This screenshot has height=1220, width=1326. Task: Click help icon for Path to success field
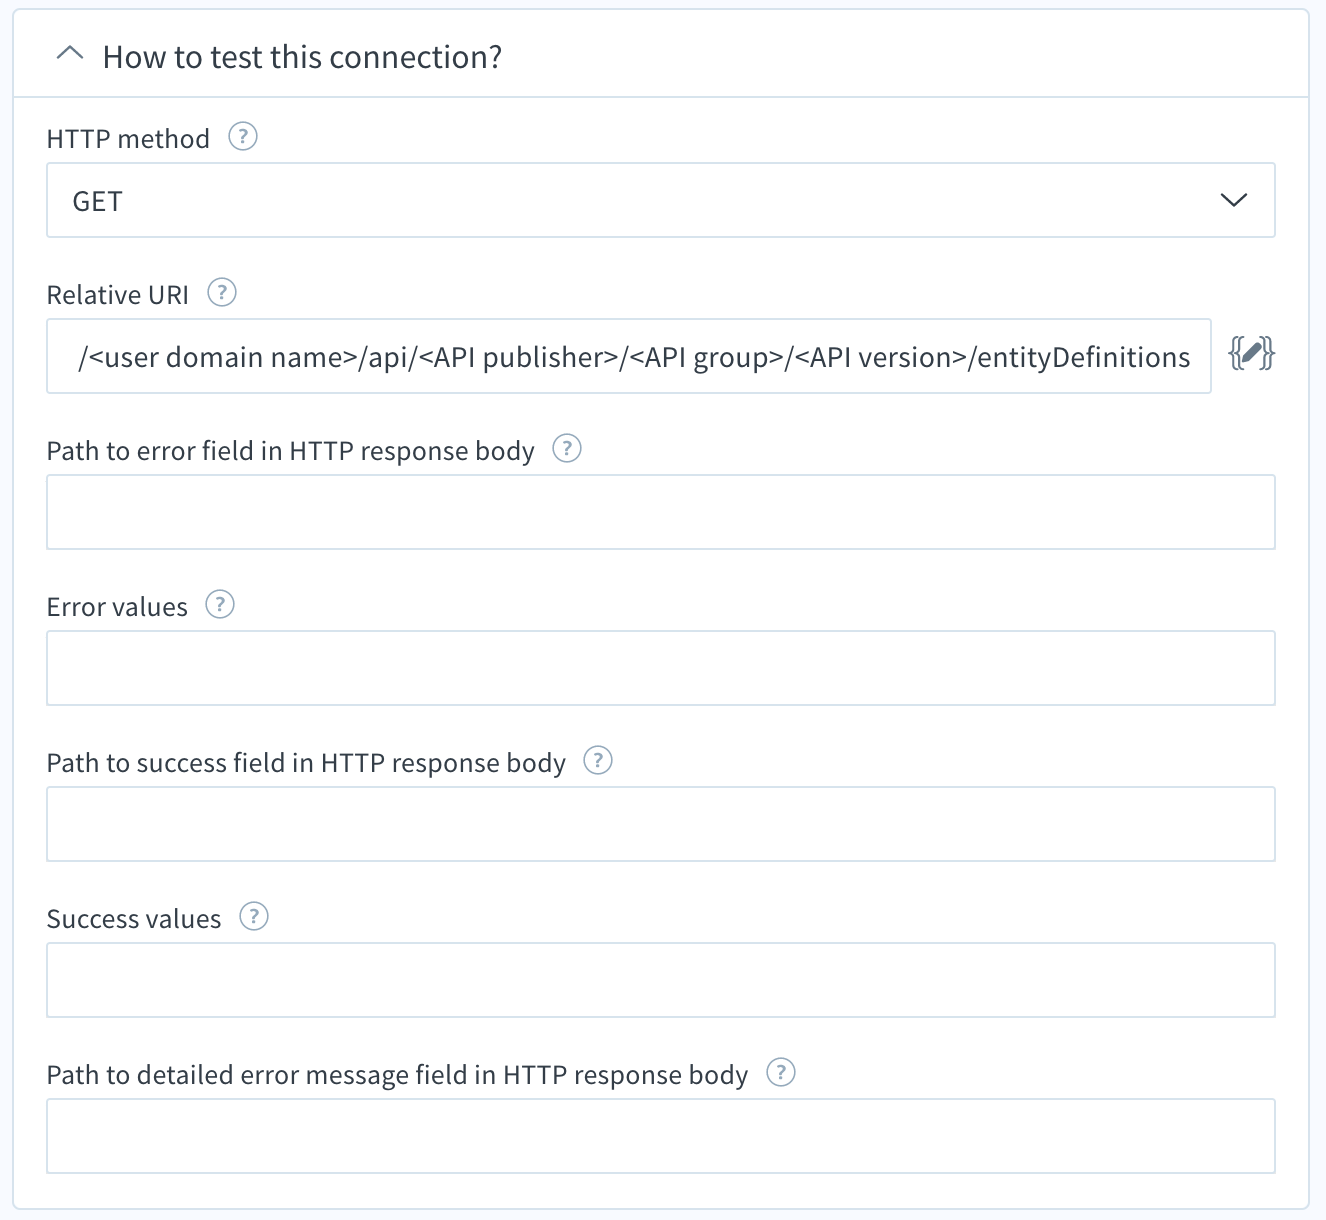tap(598, 760)
